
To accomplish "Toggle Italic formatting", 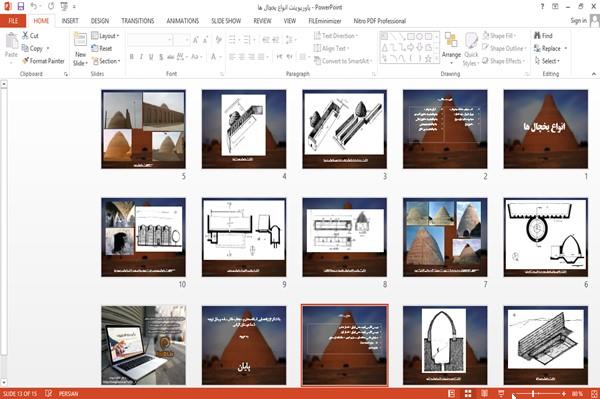I will point(141,57).
